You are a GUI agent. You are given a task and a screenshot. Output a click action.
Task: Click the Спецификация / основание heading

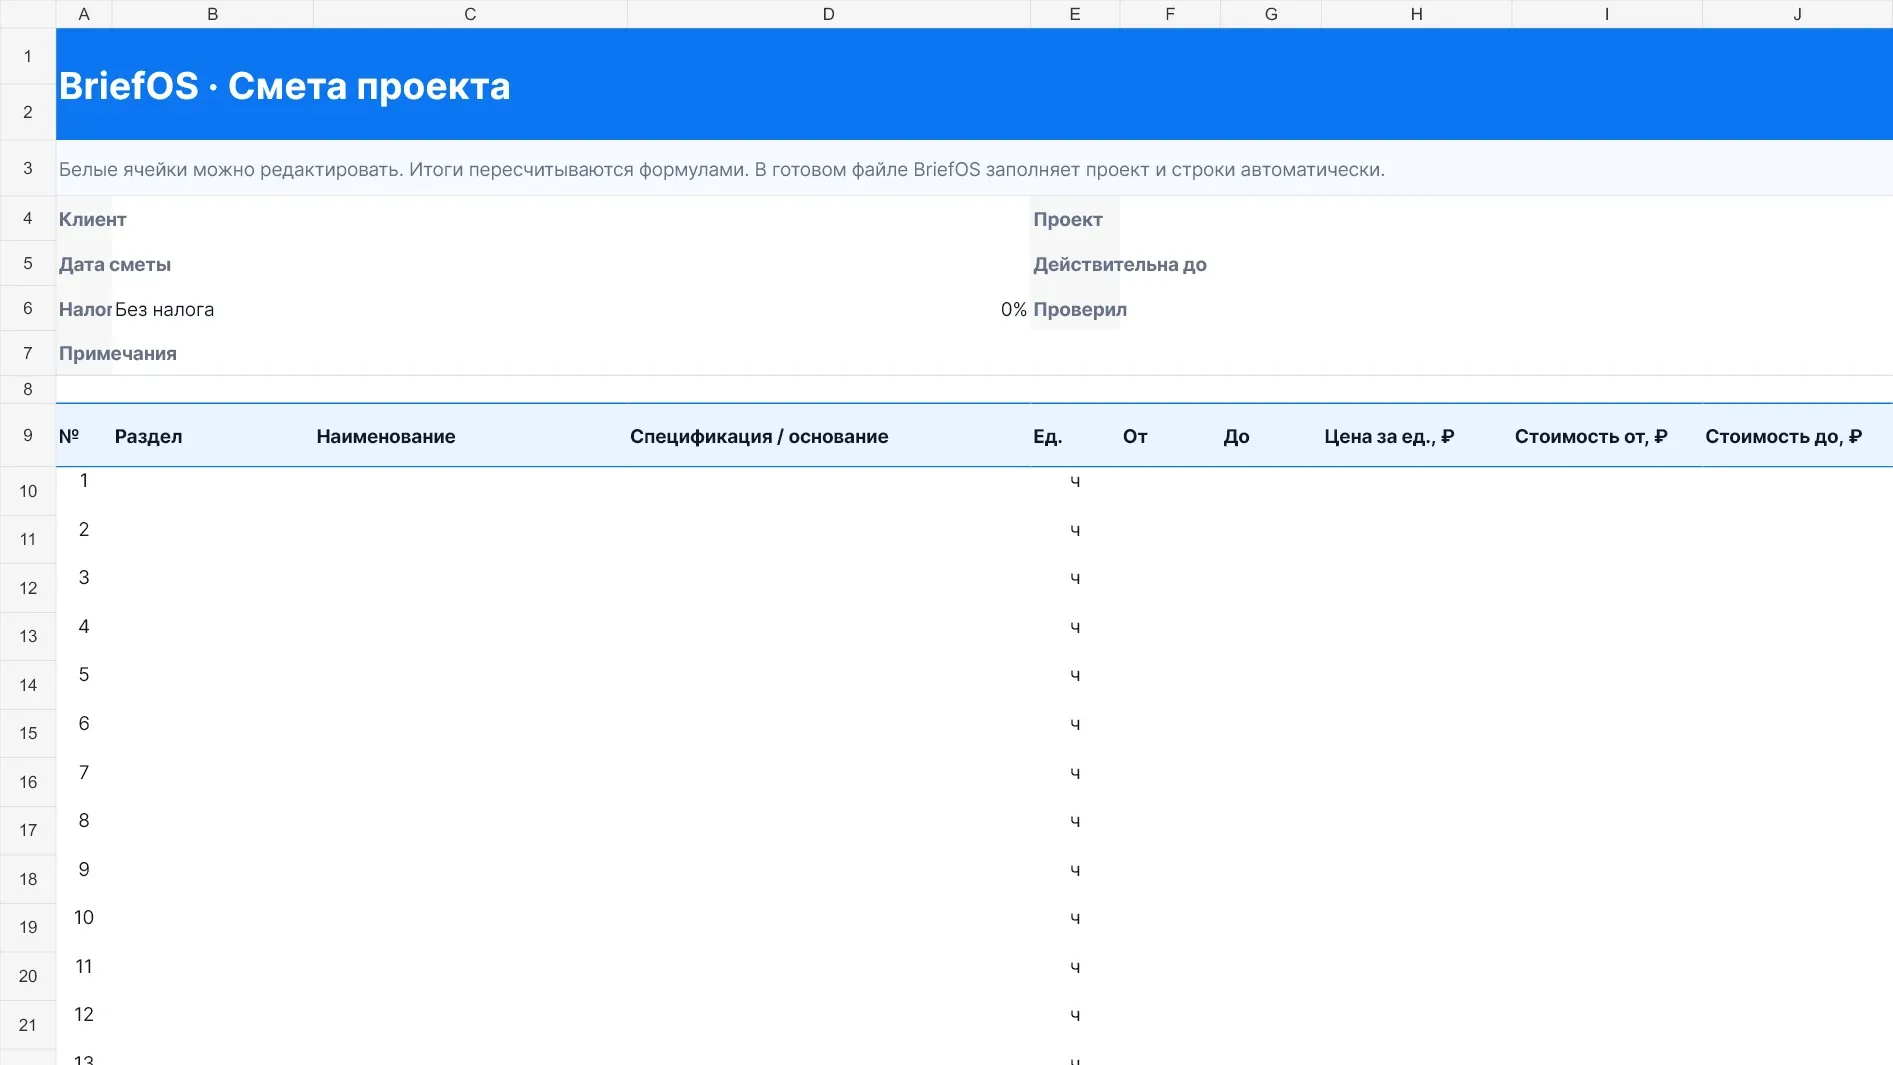coord(759,436)
